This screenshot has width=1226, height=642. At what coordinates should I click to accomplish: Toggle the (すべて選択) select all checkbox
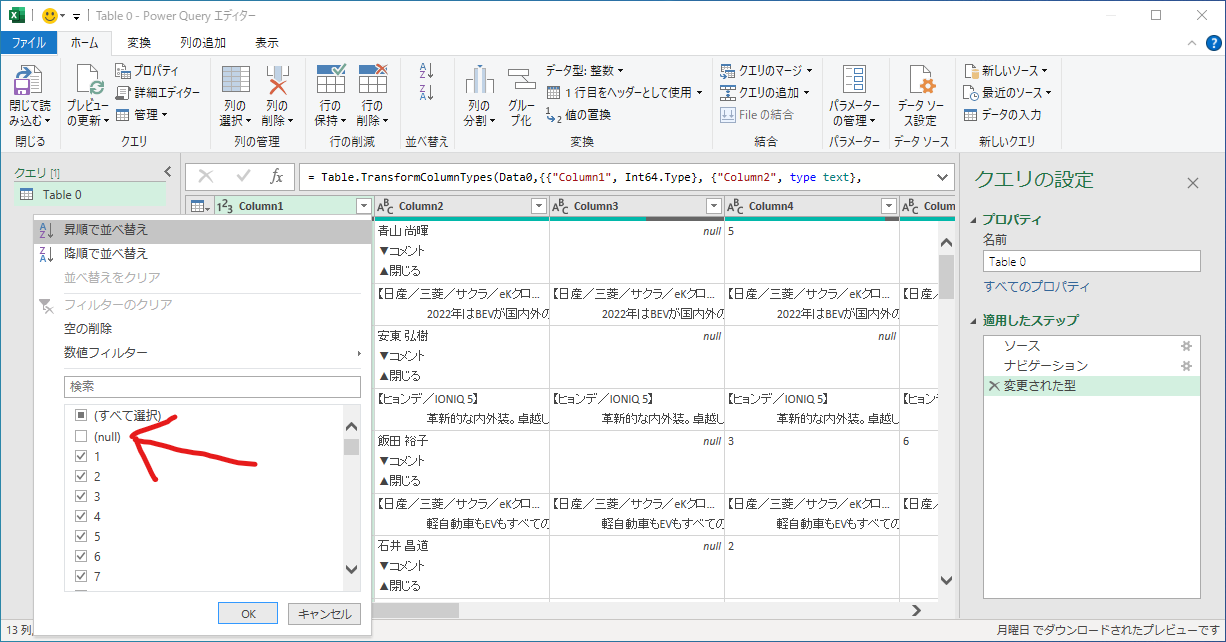[81, 415]
